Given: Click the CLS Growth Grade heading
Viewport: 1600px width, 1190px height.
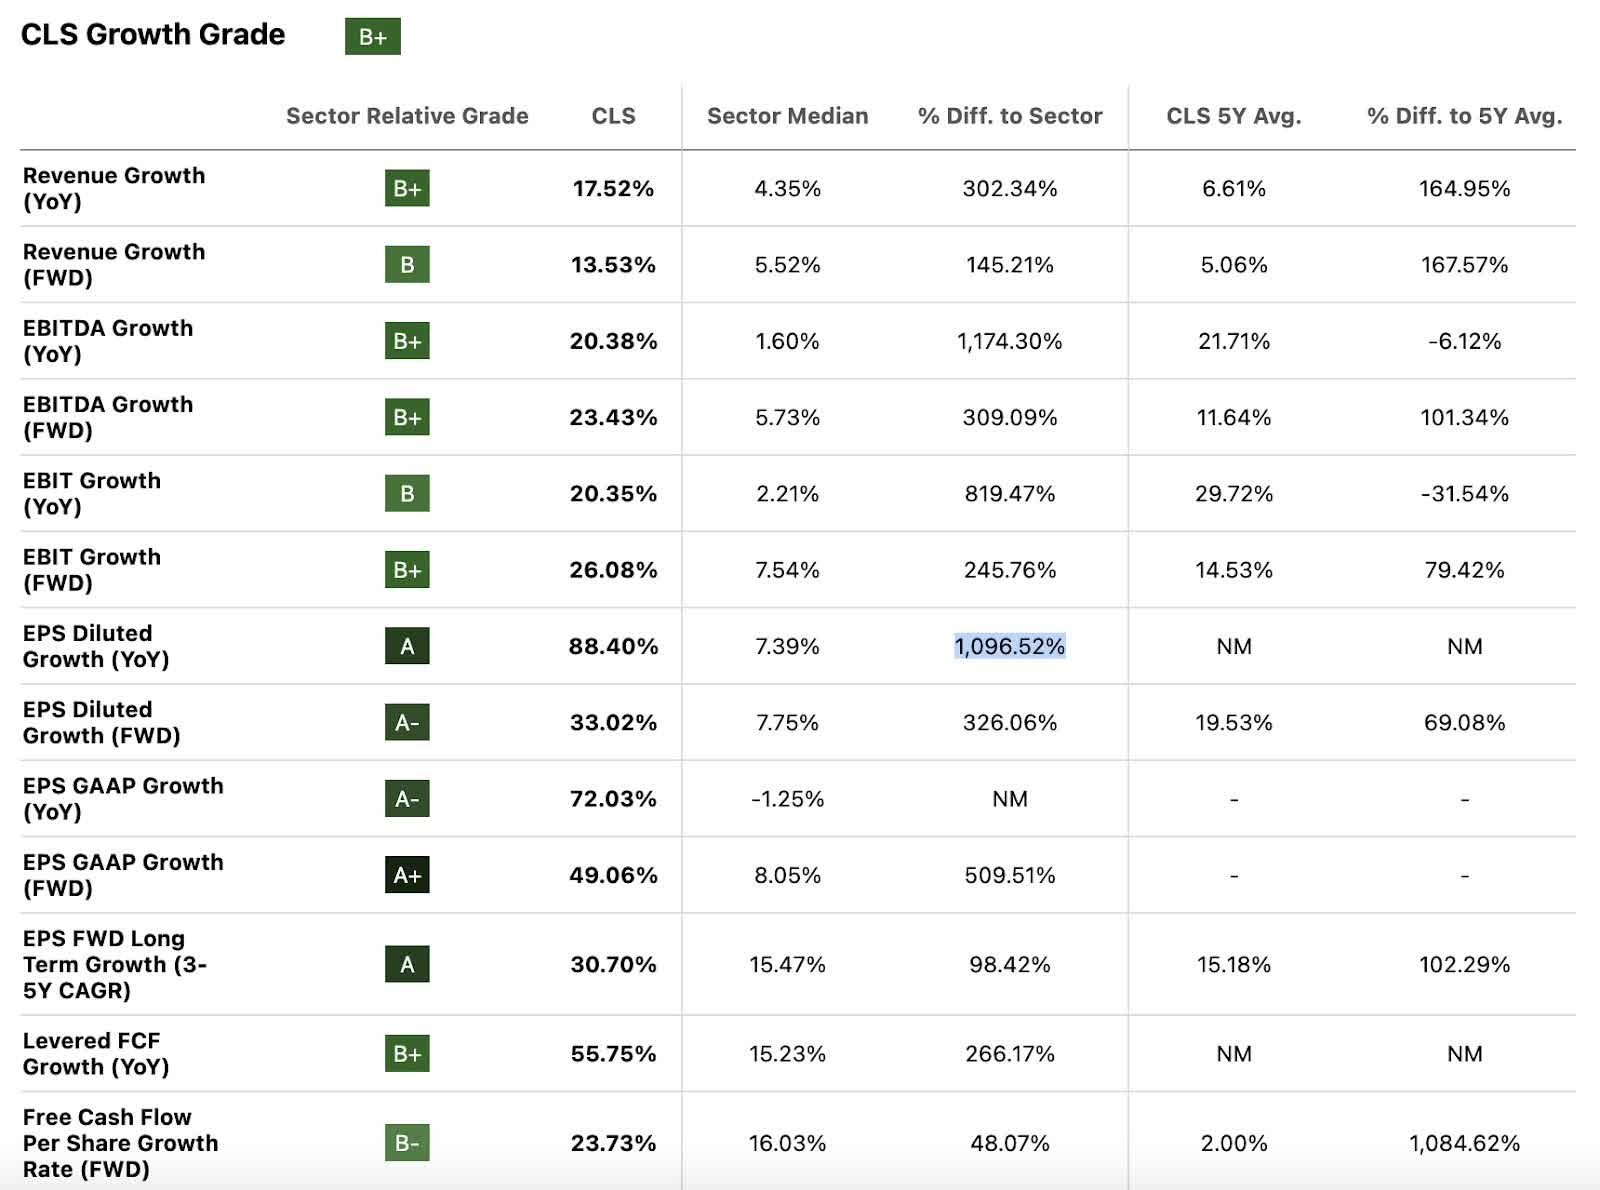Looking at the screenshot, I should click(x=153, y=35).
